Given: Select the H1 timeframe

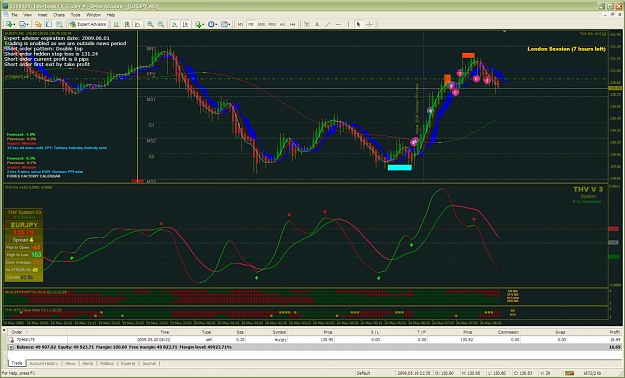Looking at the screenshot, I should pyautogui.click(x=282, y=24).
